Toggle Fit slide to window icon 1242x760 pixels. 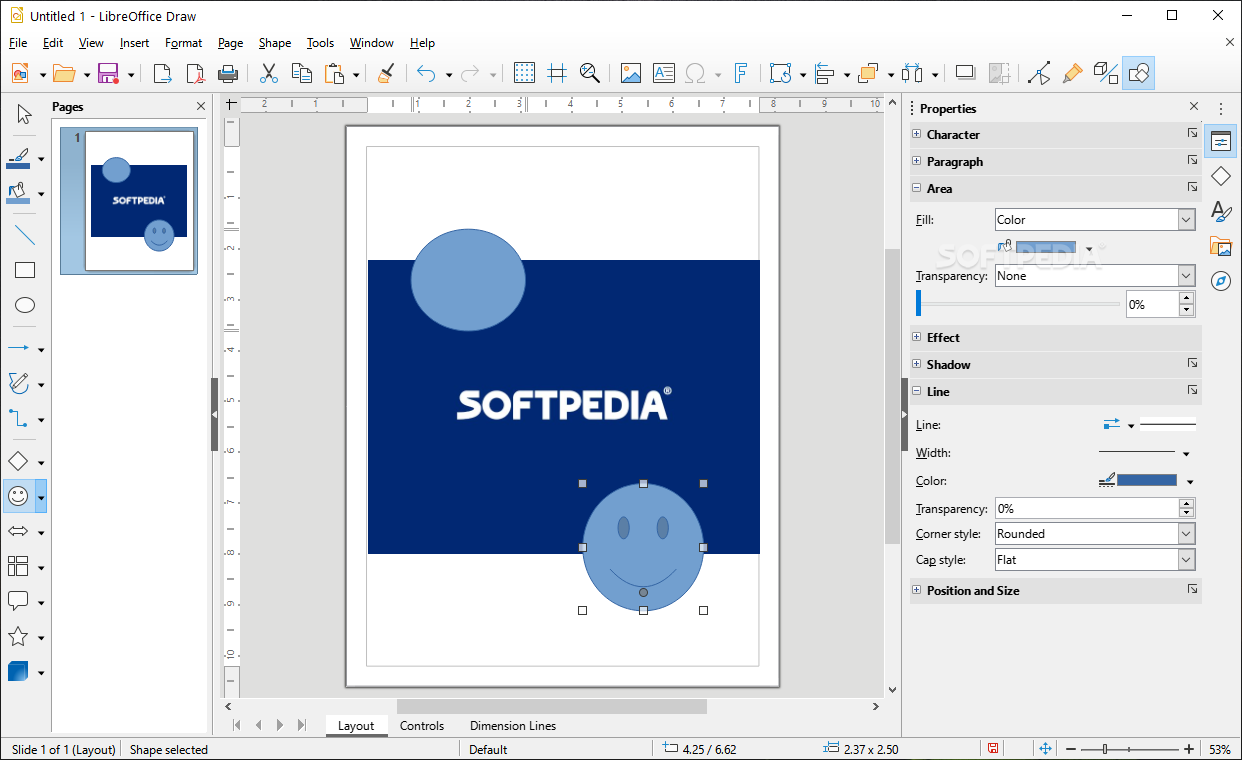[1045, 749]
